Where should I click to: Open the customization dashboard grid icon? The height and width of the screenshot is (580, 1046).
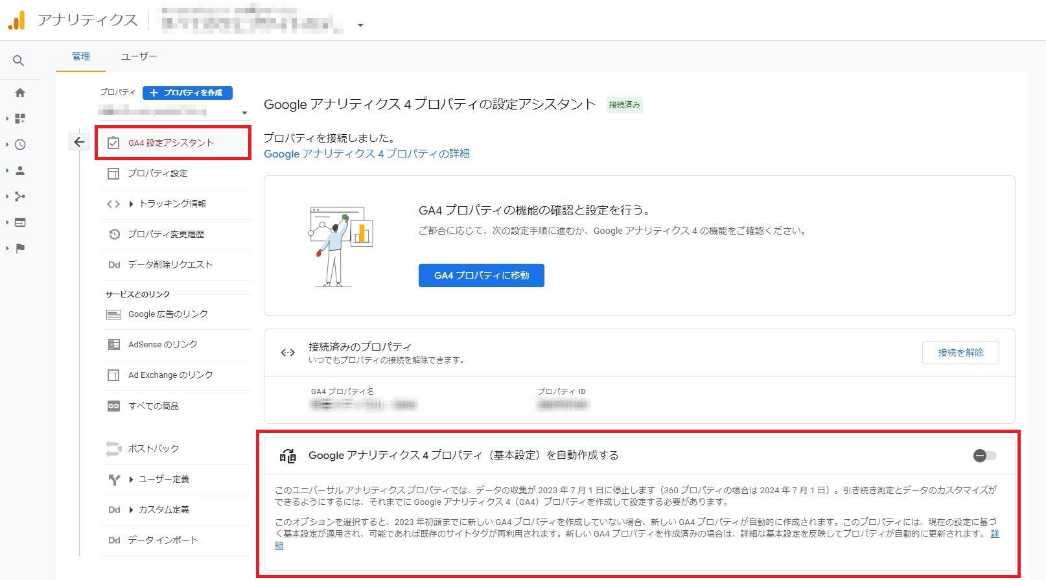pyautogui.click(x=20, y=119)
